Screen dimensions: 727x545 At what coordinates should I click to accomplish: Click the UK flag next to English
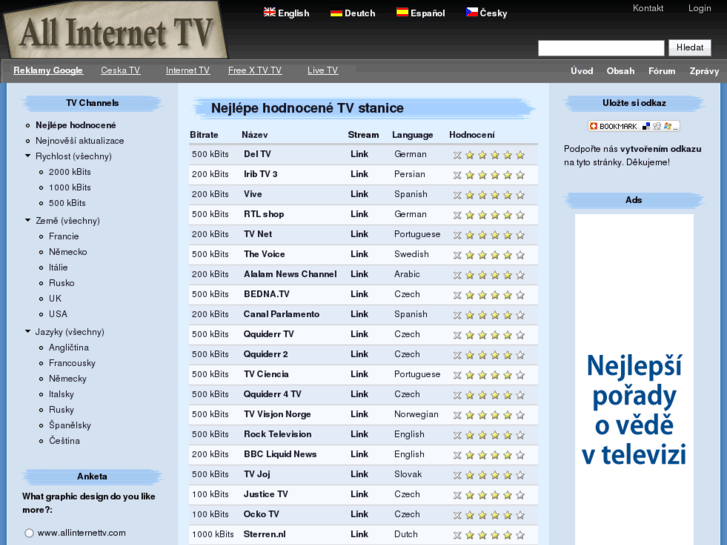[269, 13]
